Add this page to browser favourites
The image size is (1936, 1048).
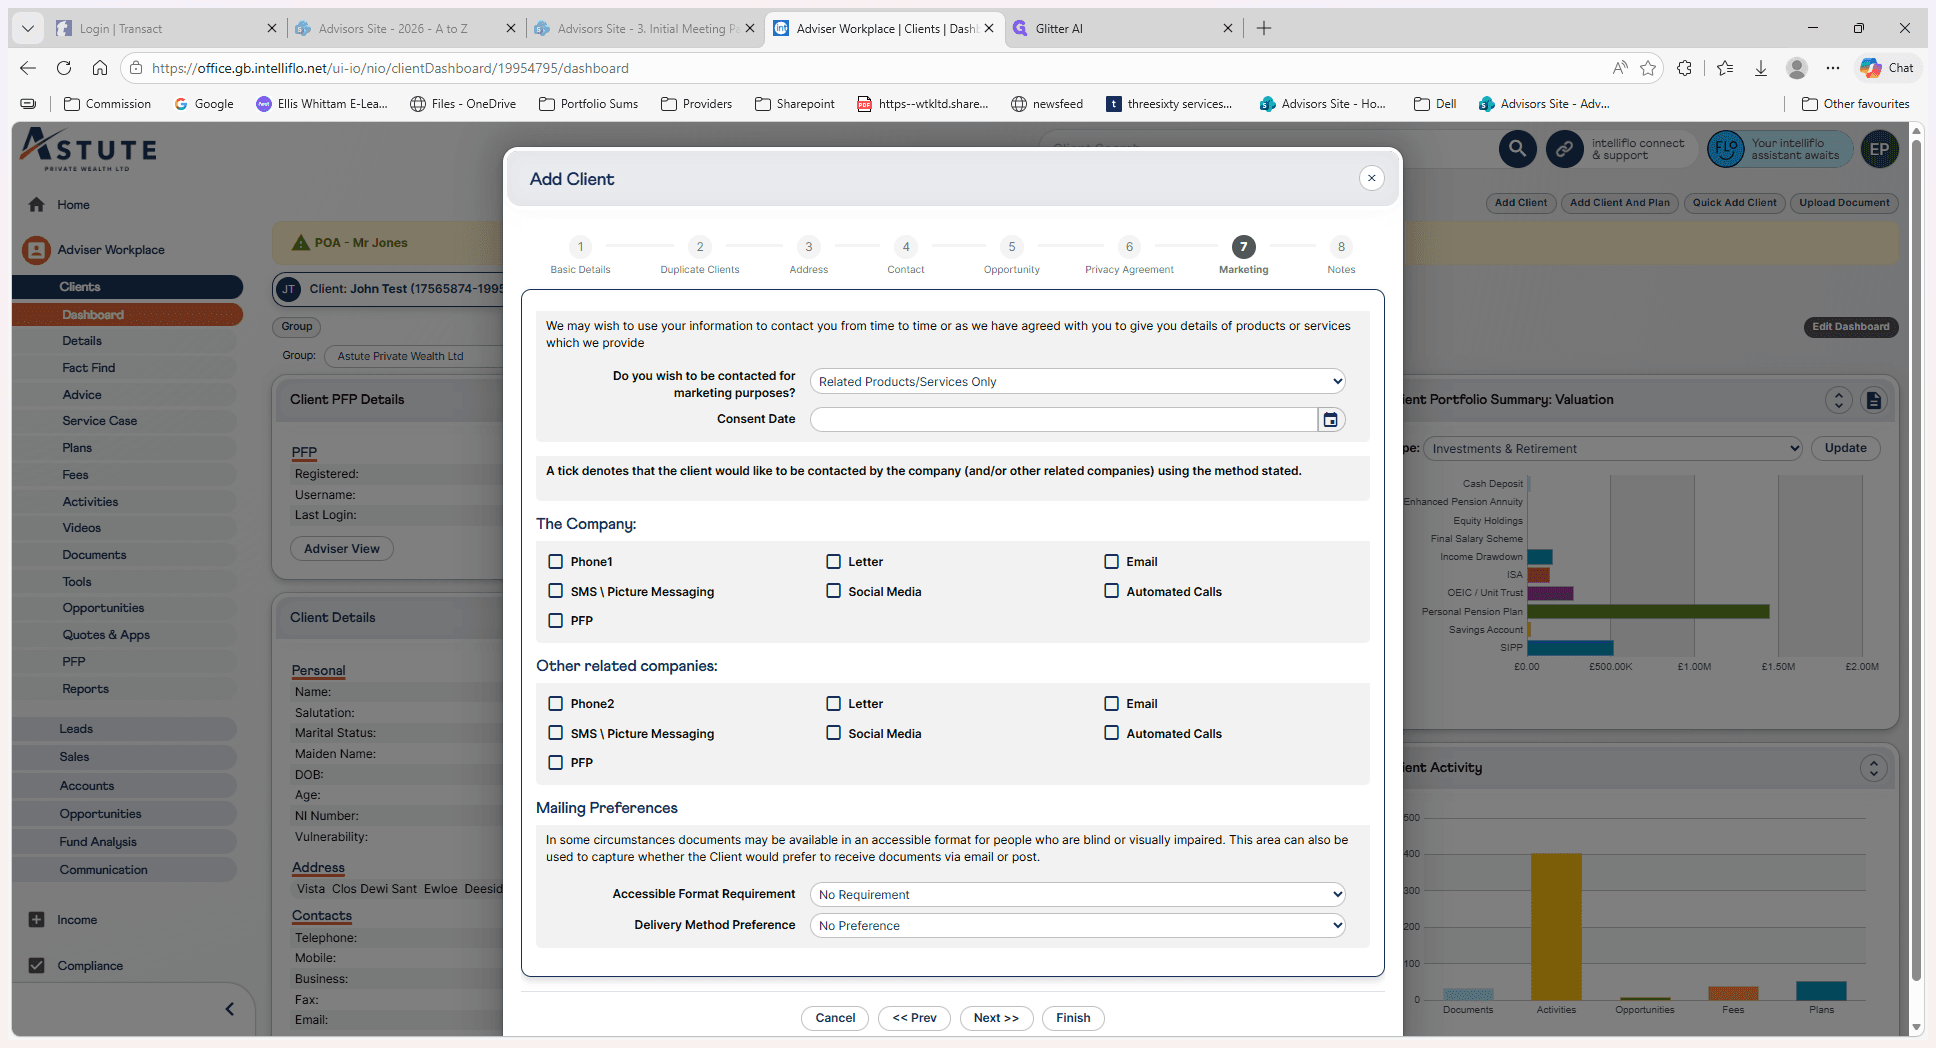(1648, 68)
